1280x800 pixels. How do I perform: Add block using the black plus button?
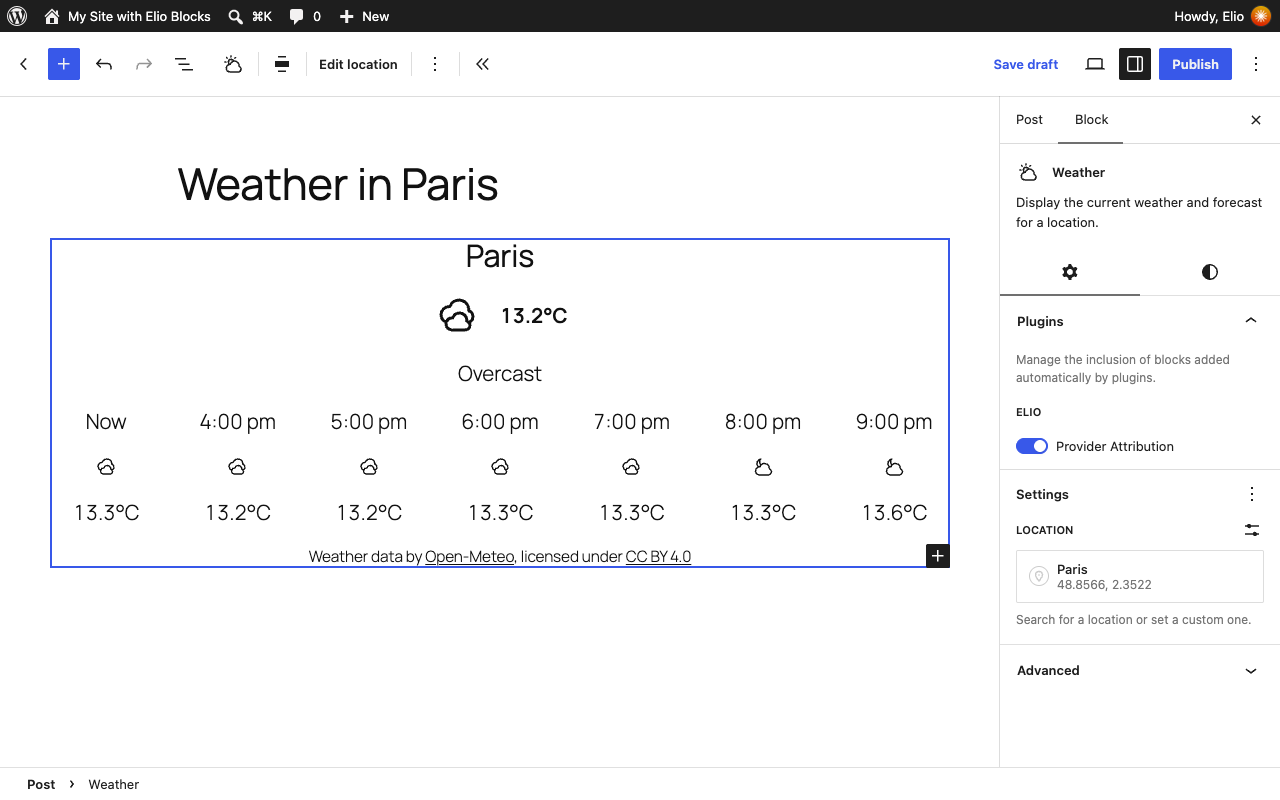(x=937, y=556)
